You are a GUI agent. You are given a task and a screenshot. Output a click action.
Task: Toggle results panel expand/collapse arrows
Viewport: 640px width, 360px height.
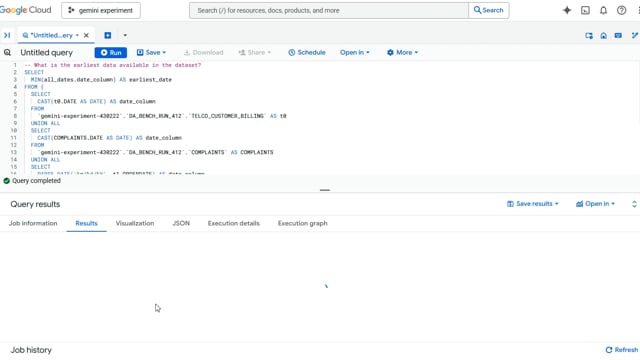[x=634, y=204]
